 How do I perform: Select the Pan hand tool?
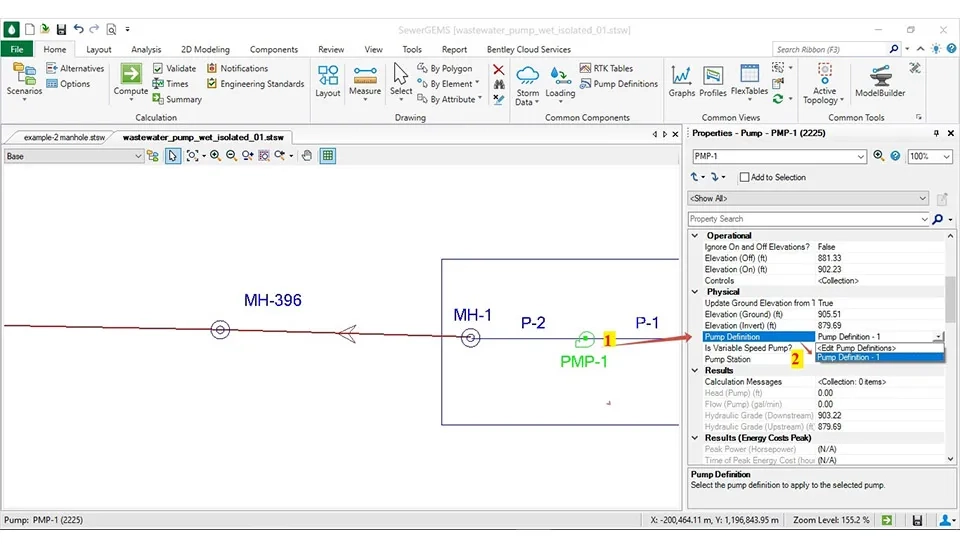coord(307,156)
